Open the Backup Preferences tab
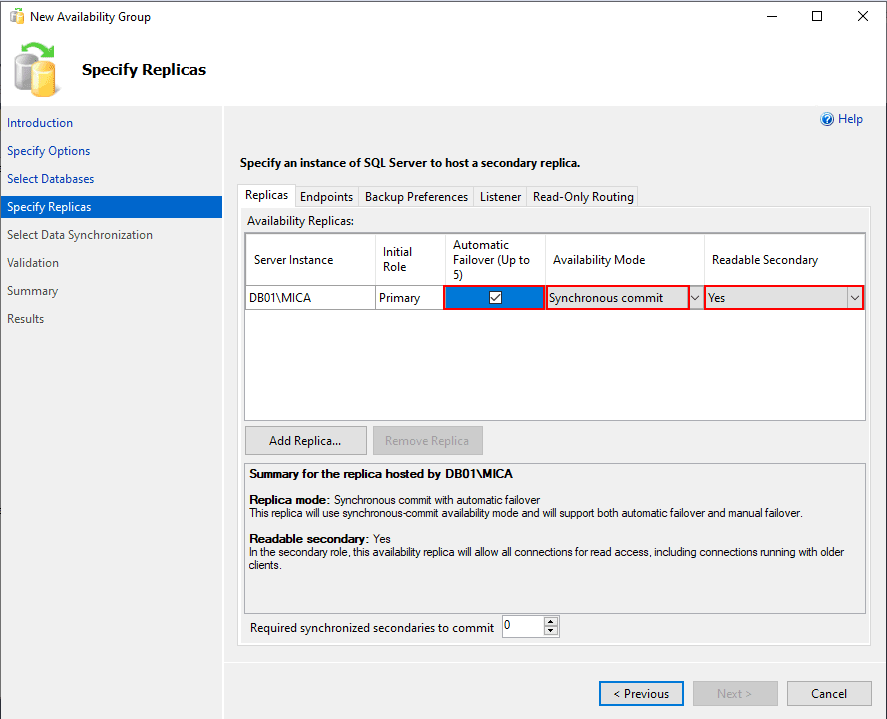Screen dimensions: 887x719 click(x=416, y=197)
